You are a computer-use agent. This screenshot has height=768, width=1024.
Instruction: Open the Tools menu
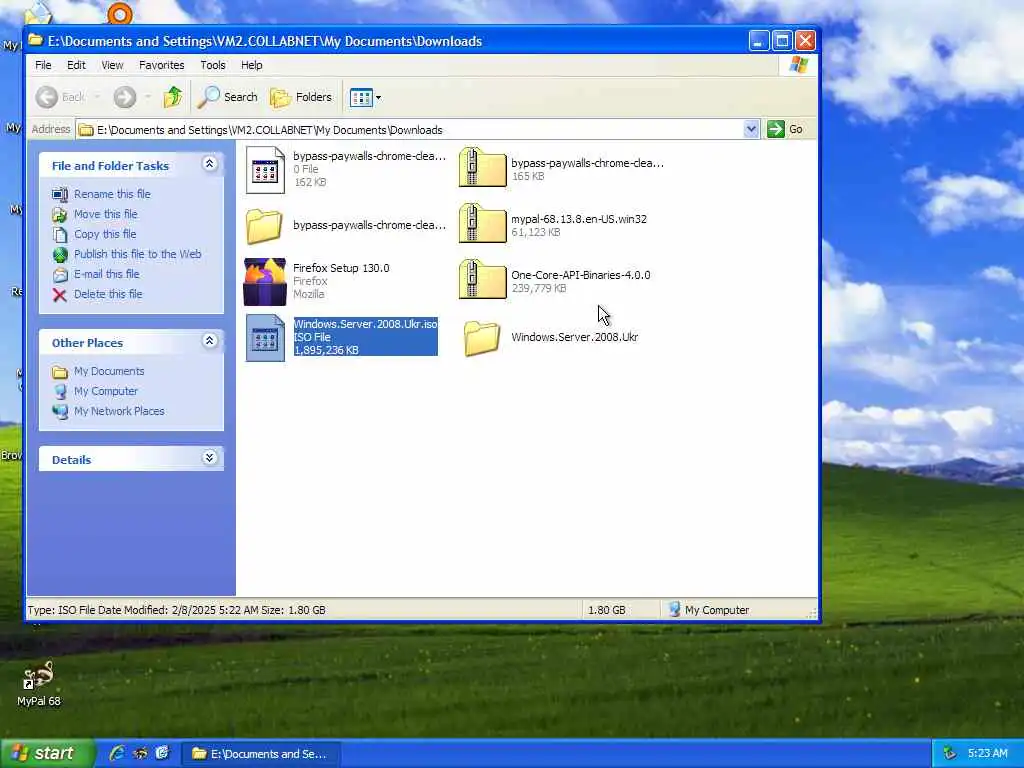[212, 65]
